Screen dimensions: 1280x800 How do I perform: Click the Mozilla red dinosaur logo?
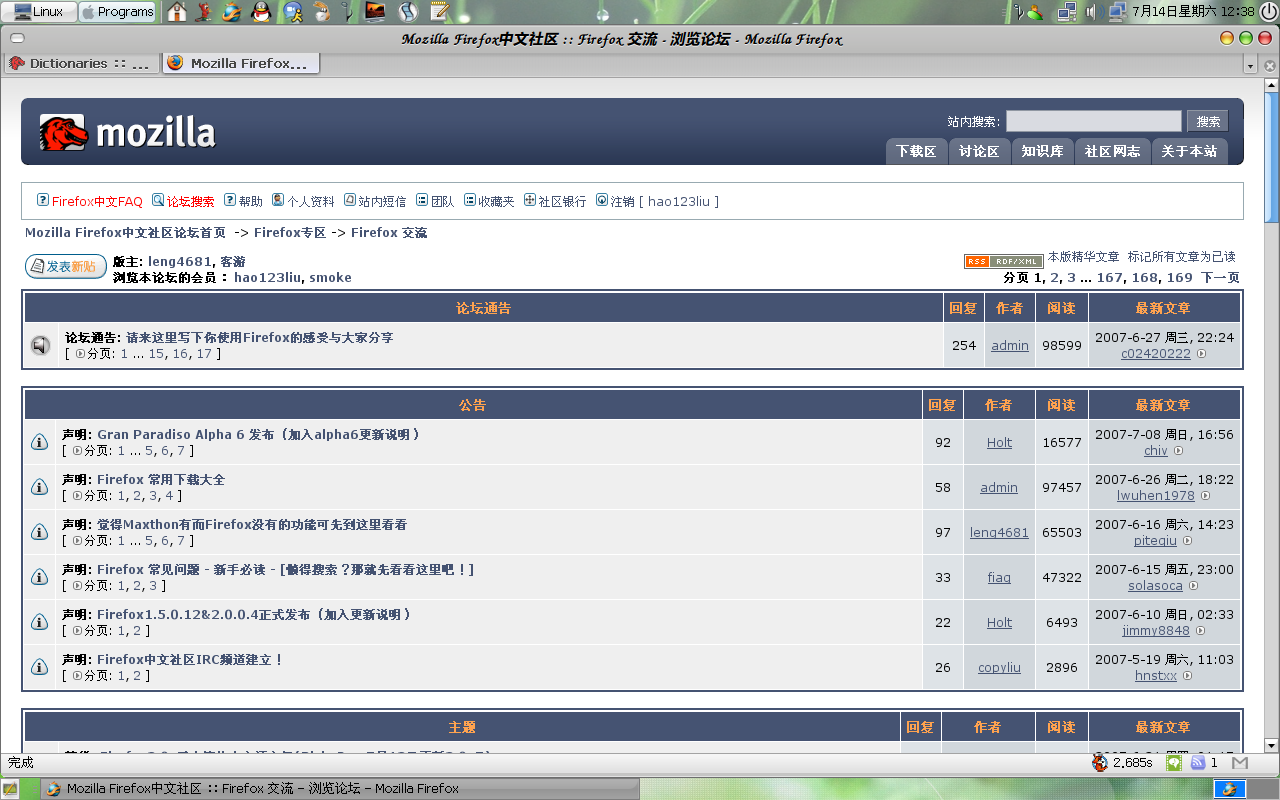point(63,132)
